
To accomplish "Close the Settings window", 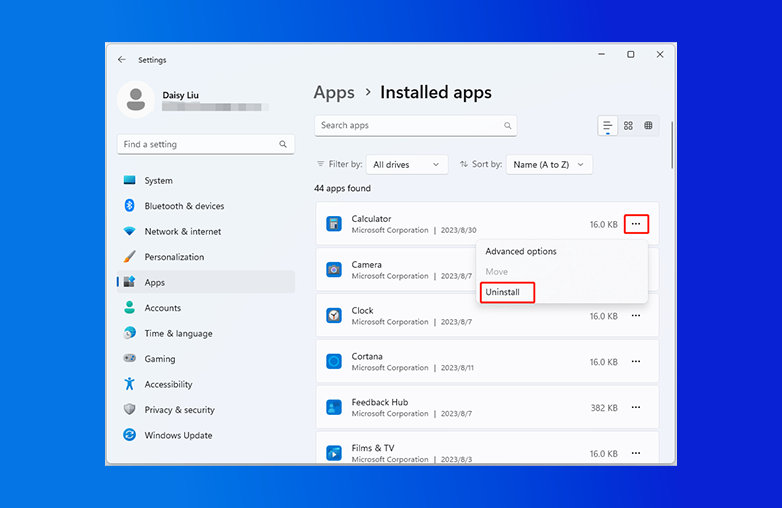I will coord(660,54).
